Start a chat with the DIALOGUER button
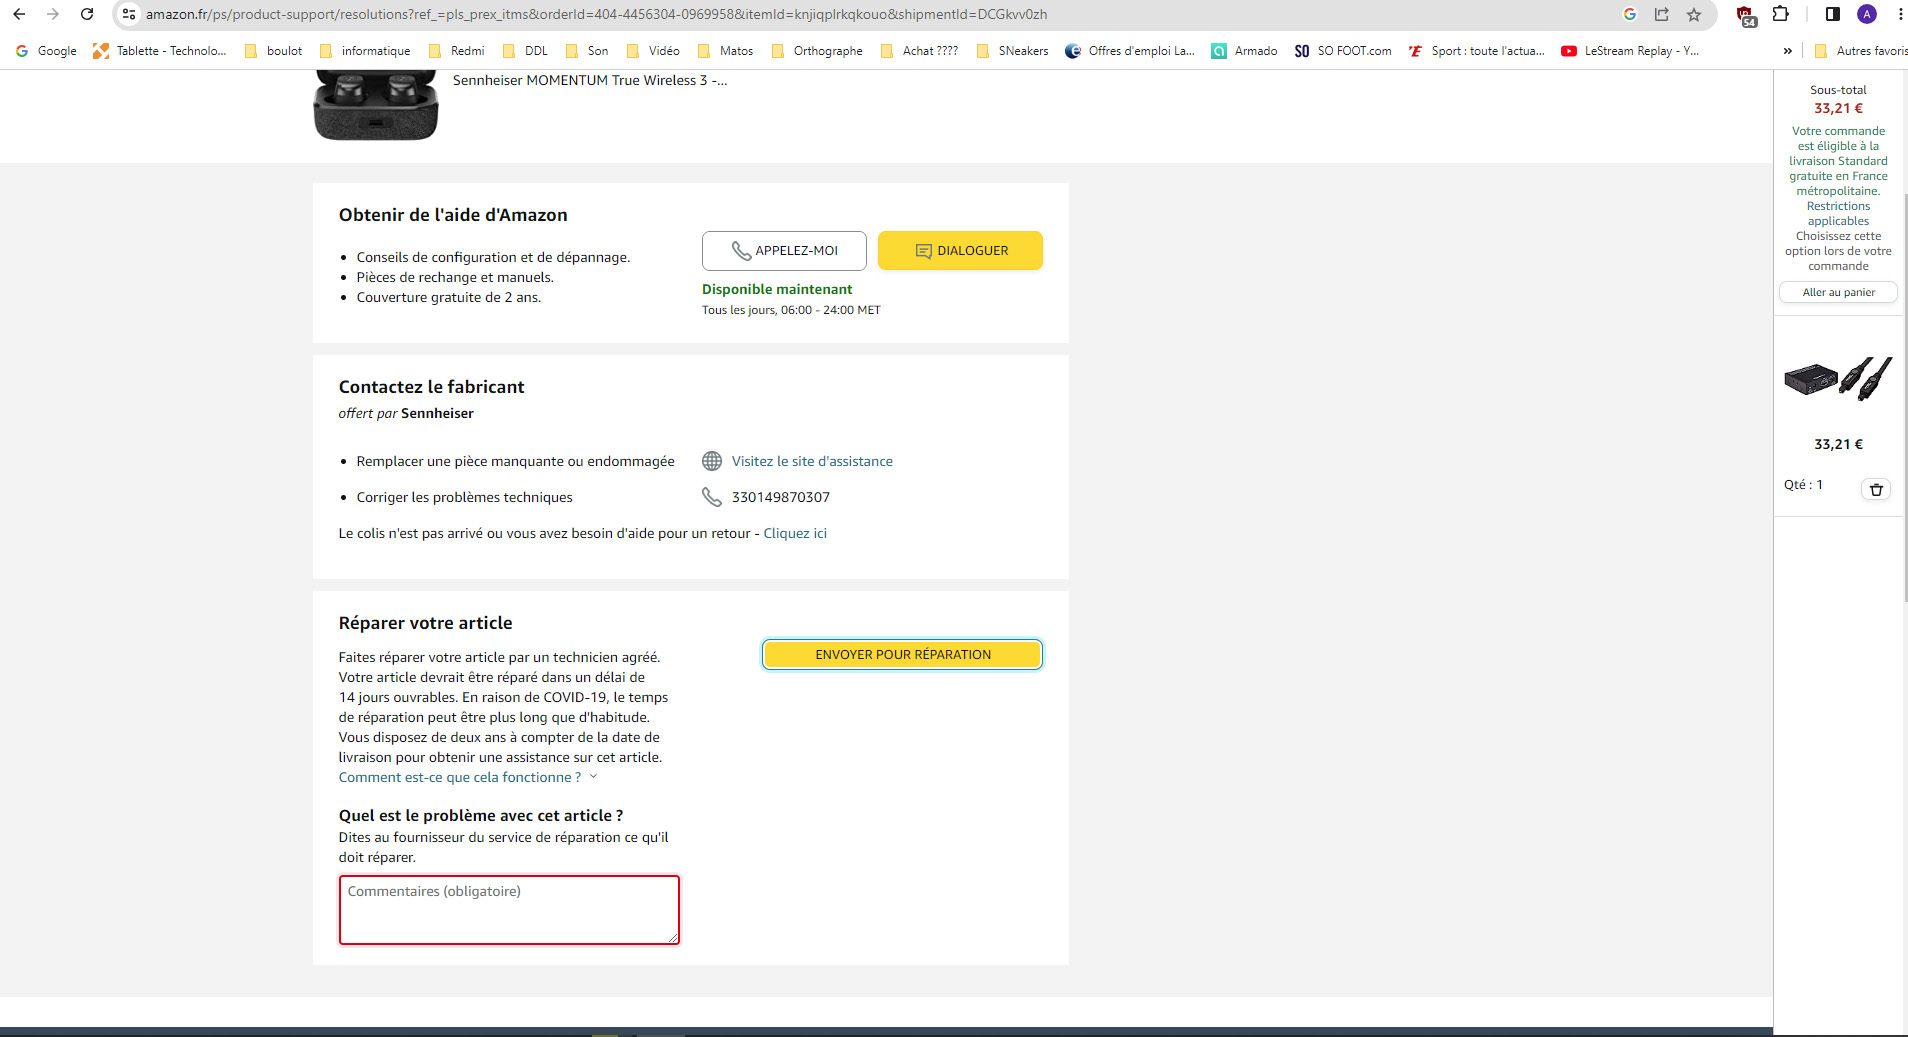The width and height of the screenshot is (1908, 1037). point(960,251)
